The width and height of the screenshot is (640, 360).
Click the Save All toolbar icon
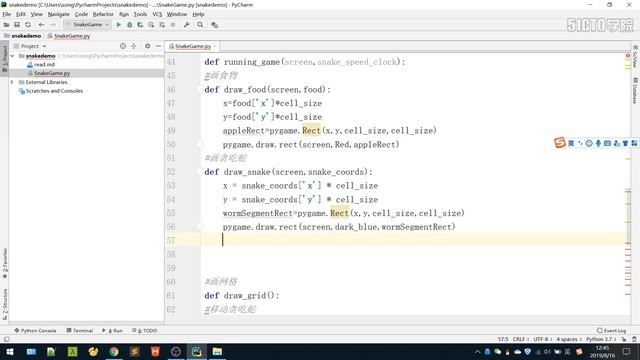[x=17, y=25]
